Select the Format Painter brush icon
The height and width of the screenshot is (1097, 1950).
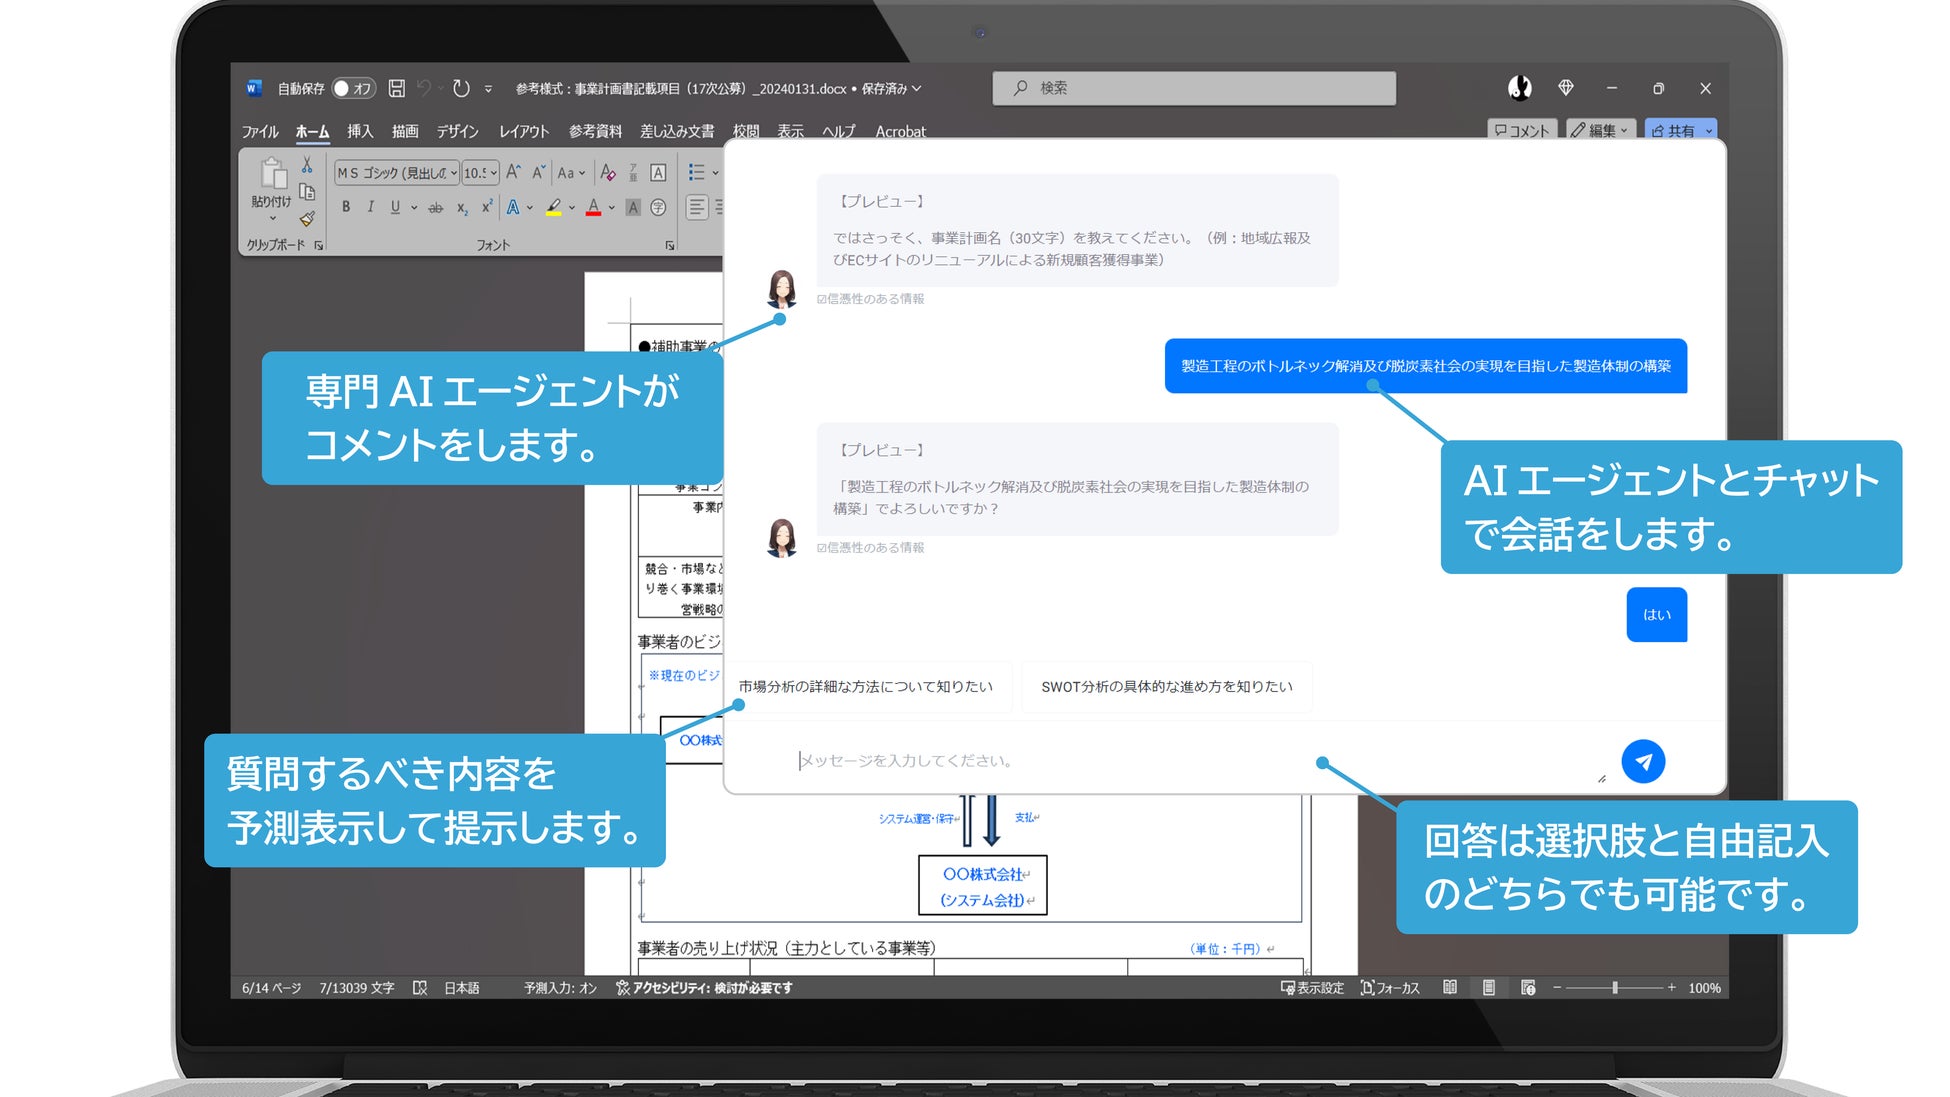pyautogui.click(x=307, y=218)
